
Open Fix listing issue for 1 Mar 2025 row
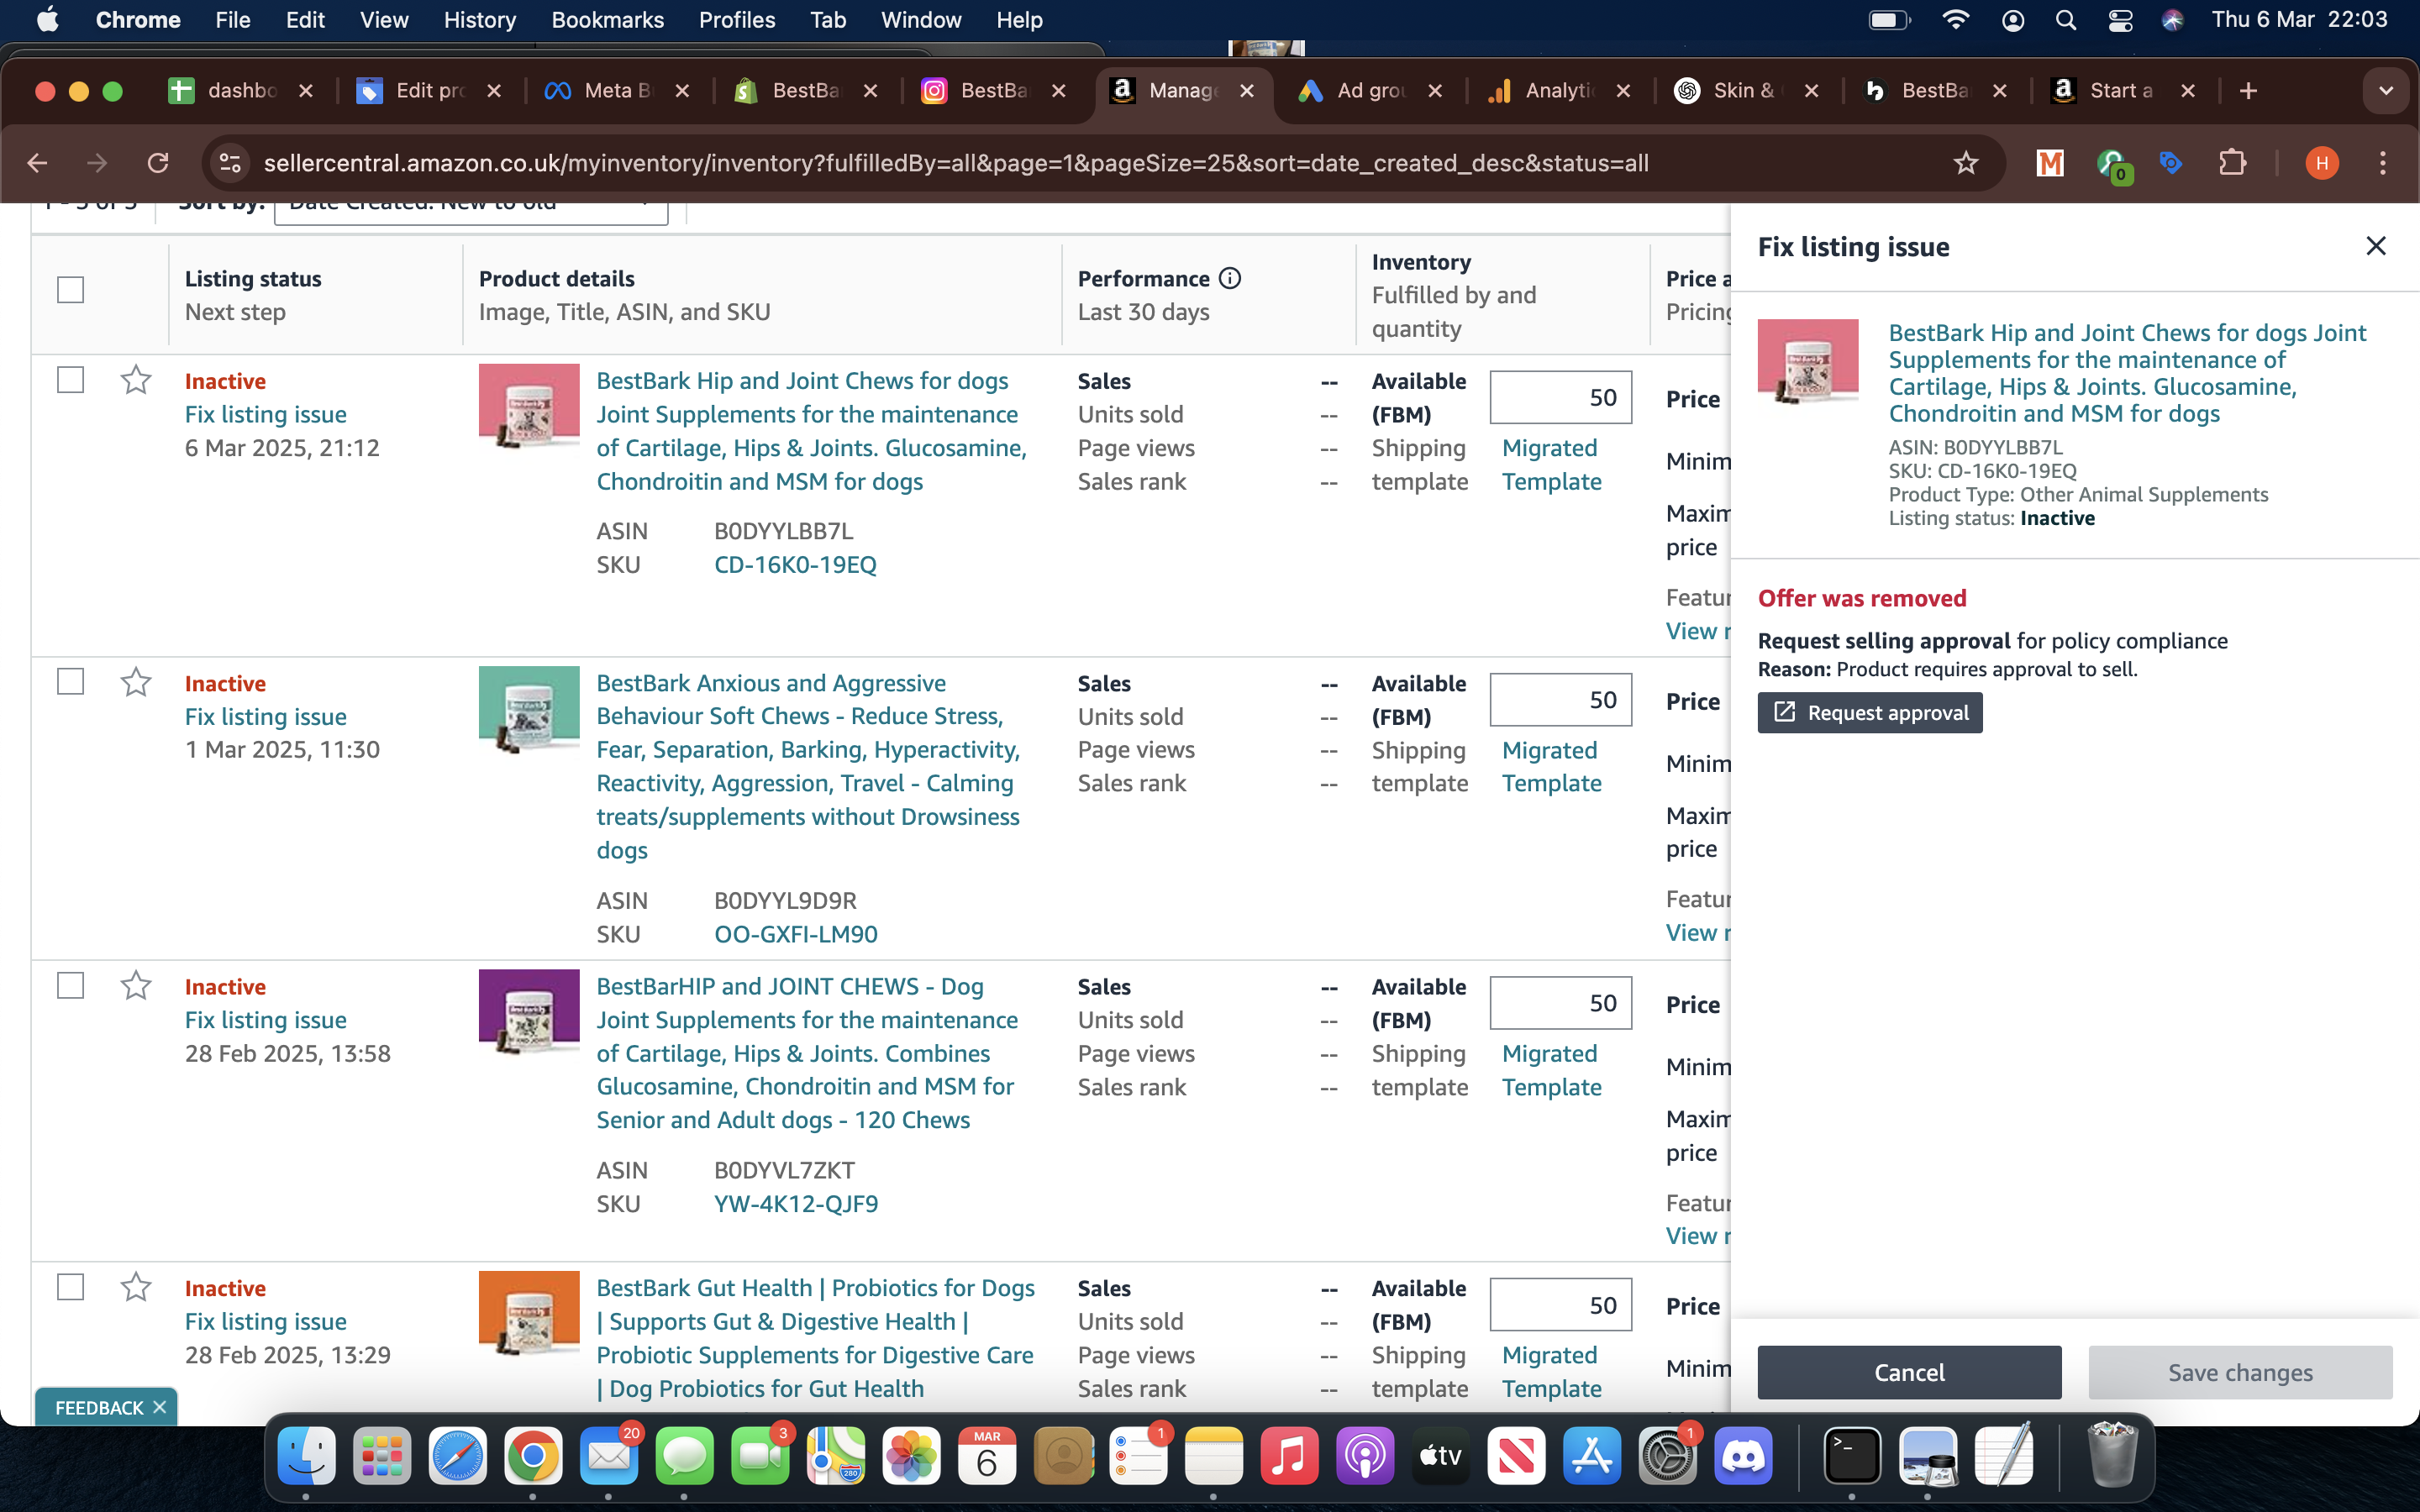point(266,716)
